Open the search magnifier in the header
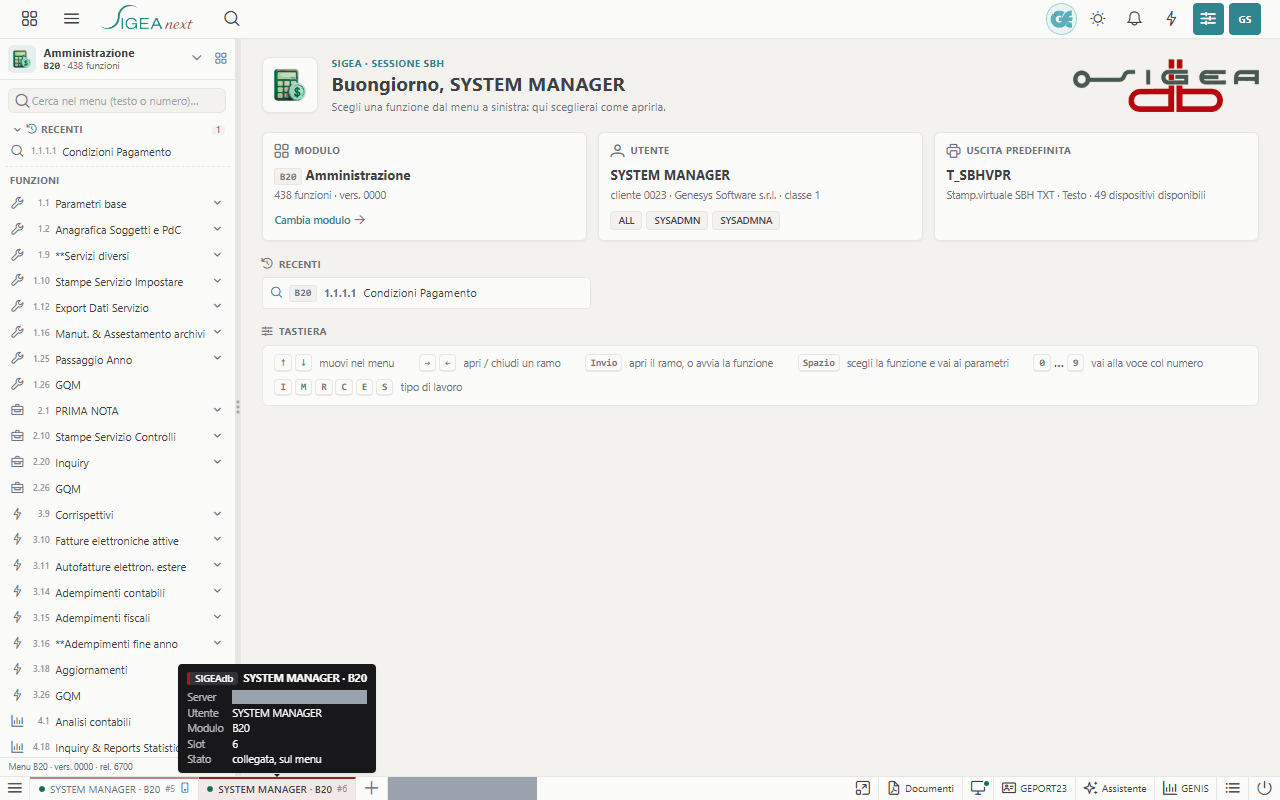1280x800 pixels. point(232,19)
